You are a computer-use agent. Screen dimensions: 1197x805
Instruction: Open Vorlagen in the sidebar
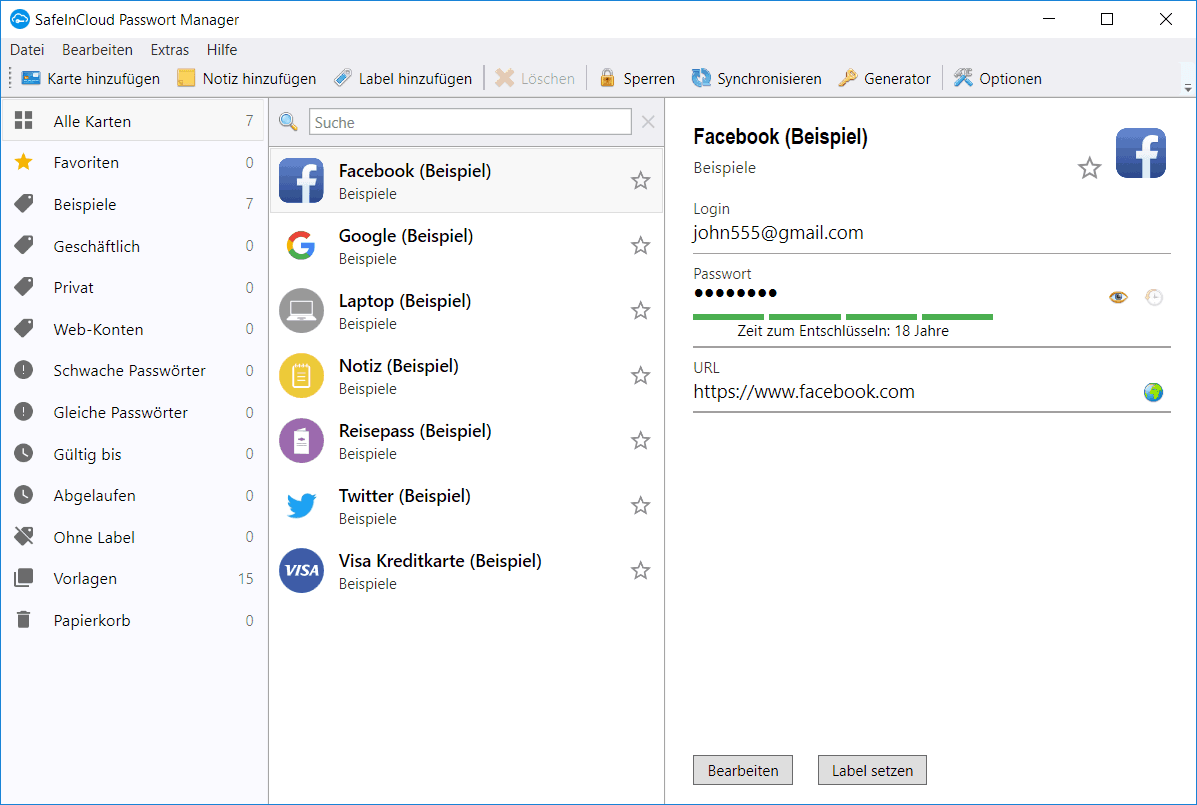(134, 579)
